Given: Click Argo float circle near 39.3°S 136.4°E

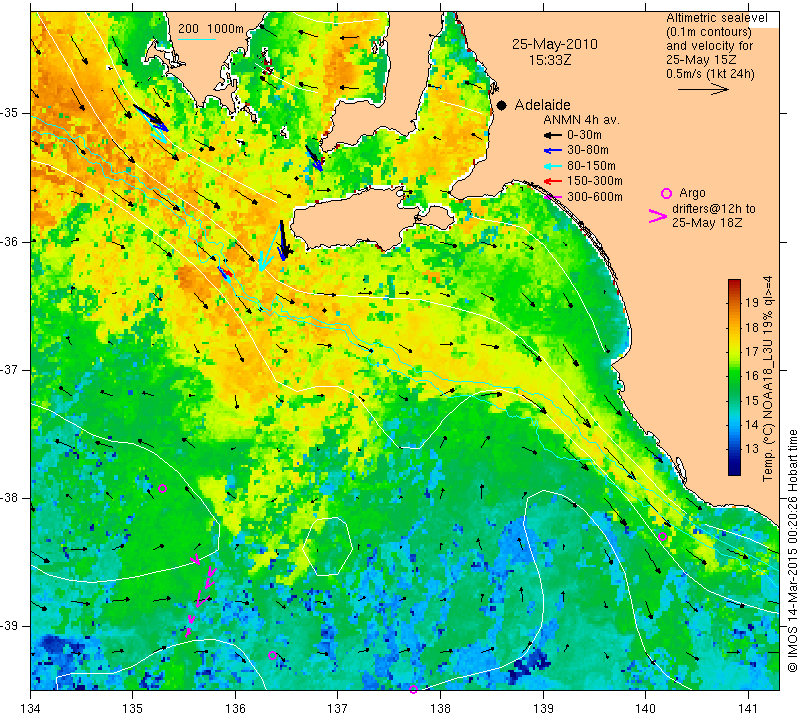Looking at the screenshot, I should [272, 655].
